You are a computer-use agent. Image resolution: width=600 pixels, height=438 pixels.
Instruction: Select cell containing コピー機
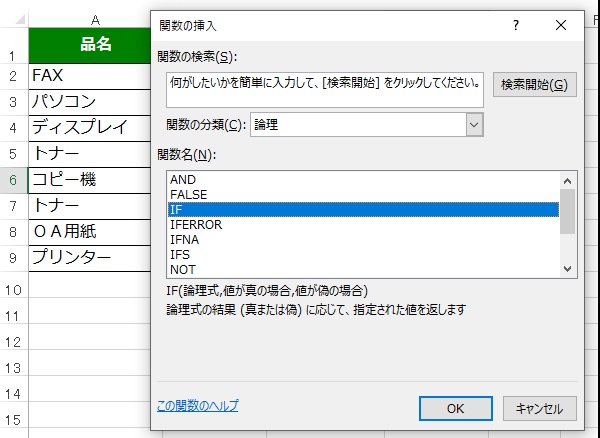click(x=90, y=181)
